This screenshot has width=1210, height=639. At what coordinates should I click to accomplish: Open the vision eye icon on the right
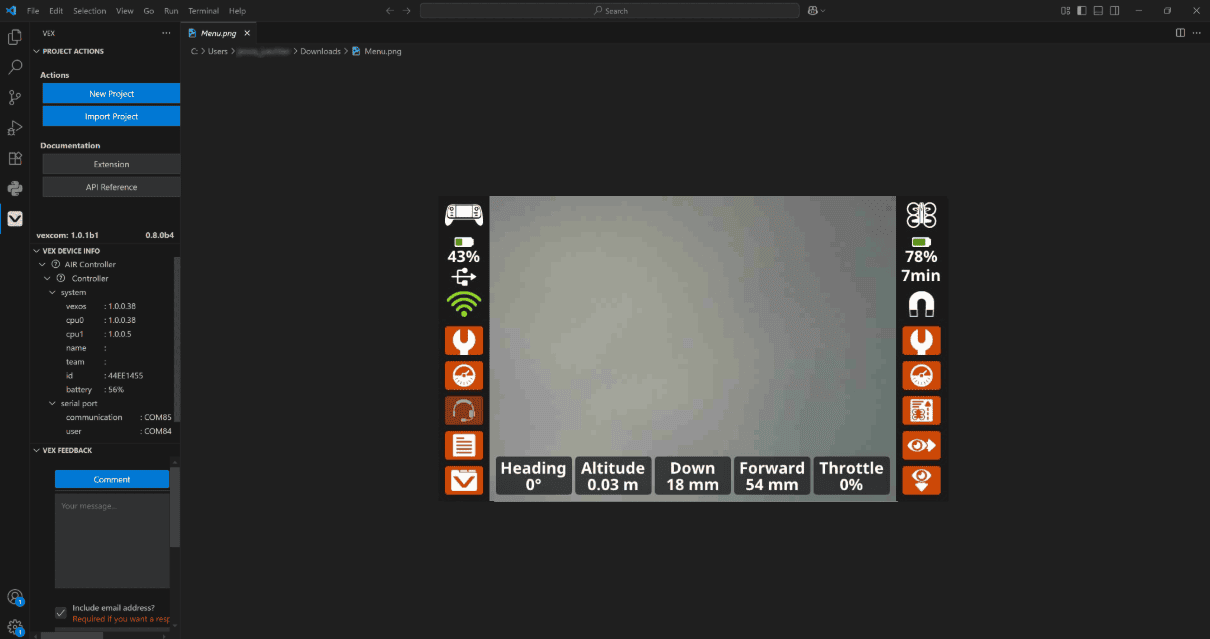coord(921,445)
